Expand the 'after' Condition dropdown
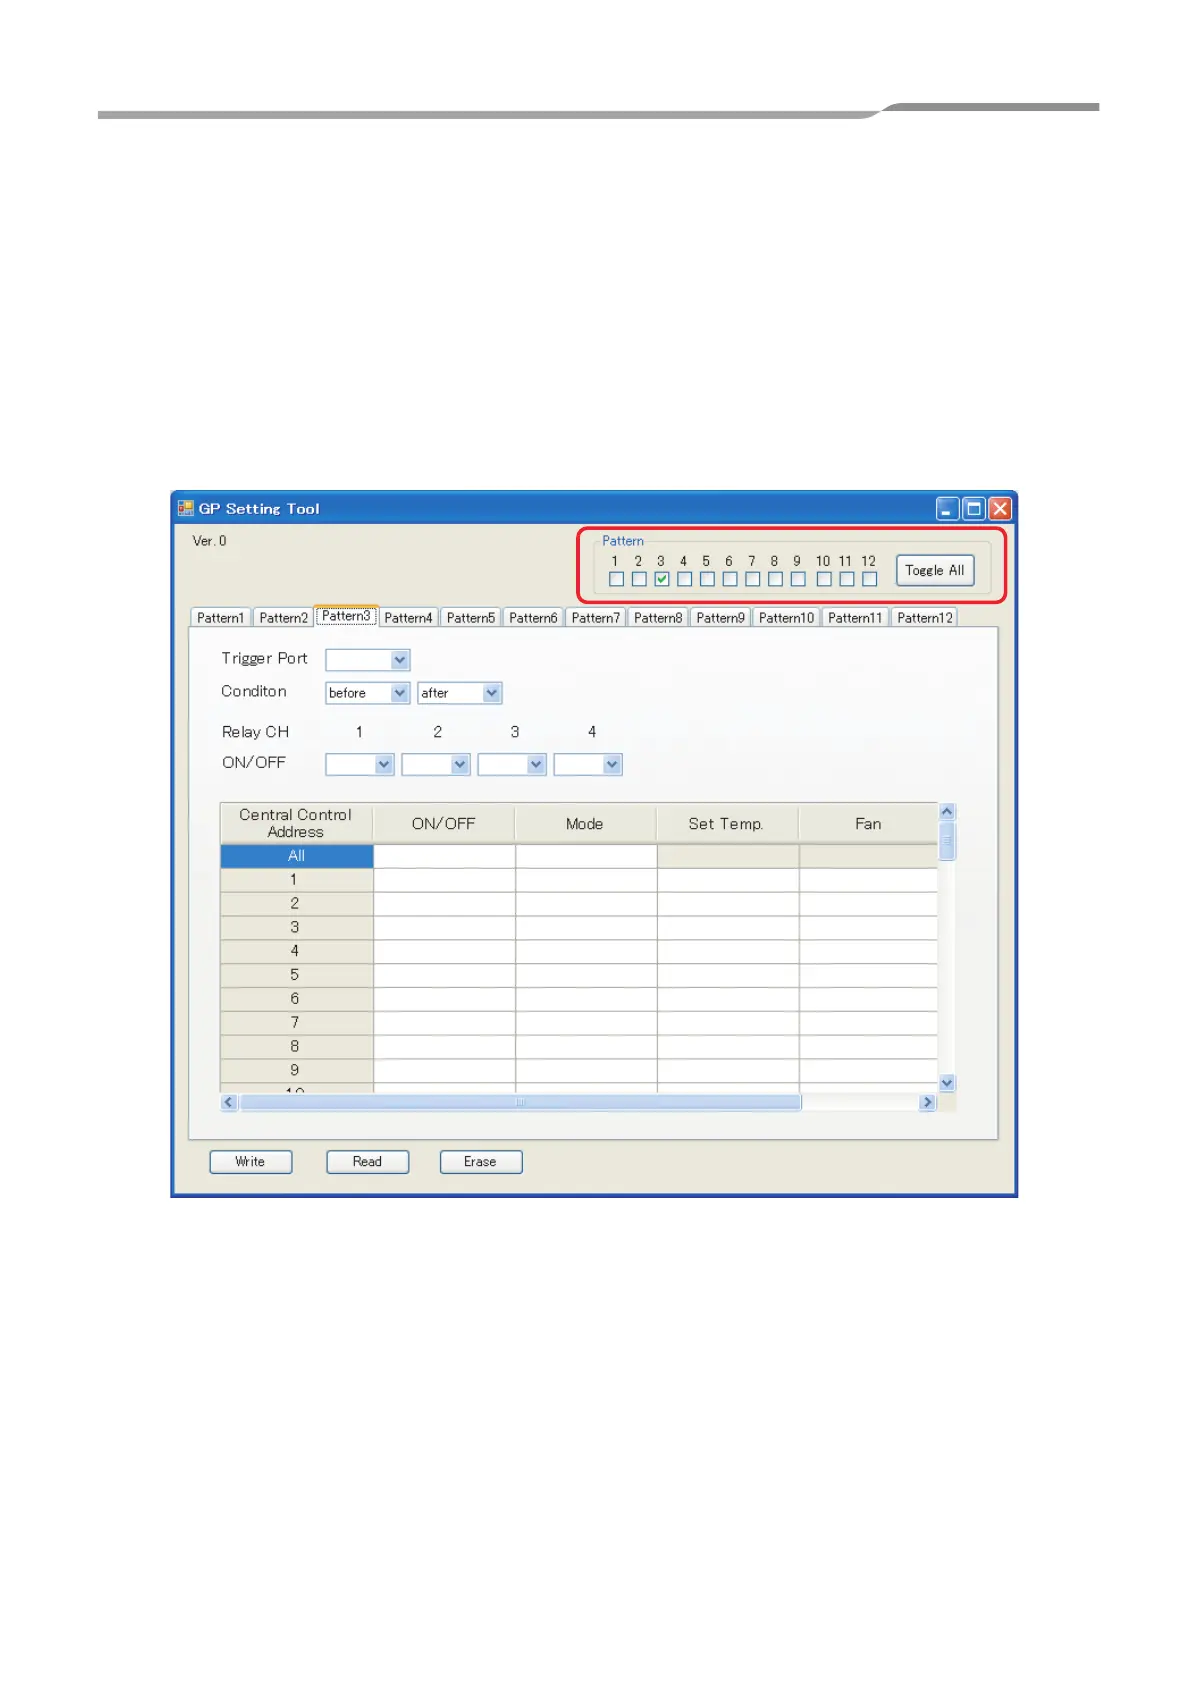The height and width of the screenshot is (1683, 1191). pos(460,693)
